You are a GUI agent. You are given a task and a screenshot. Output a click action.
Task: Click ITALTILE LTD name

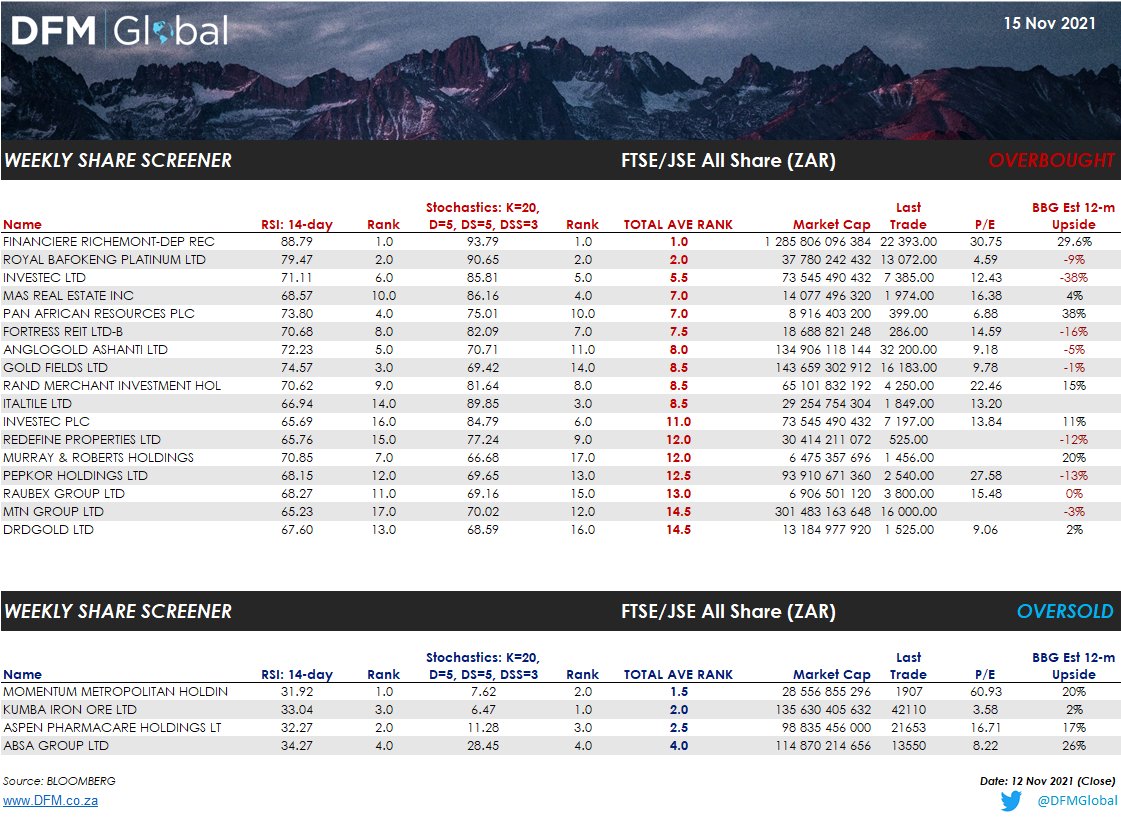[x=37, y=403]
